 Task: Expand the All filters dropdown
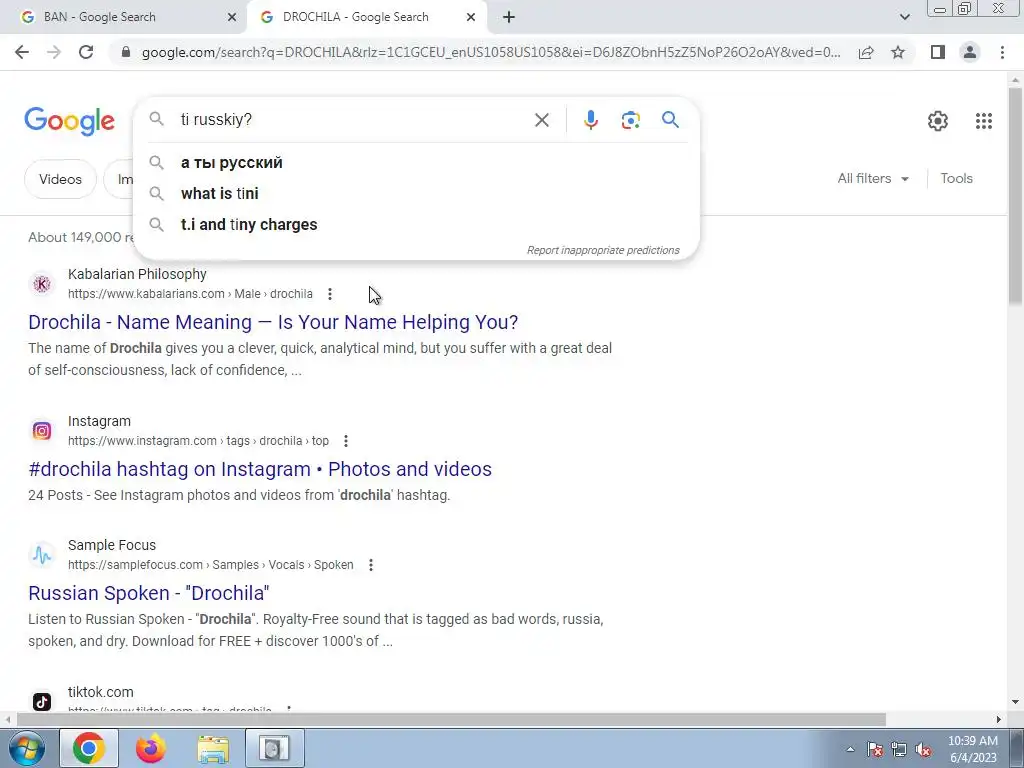pyautogui.click(x=873, y=178)
